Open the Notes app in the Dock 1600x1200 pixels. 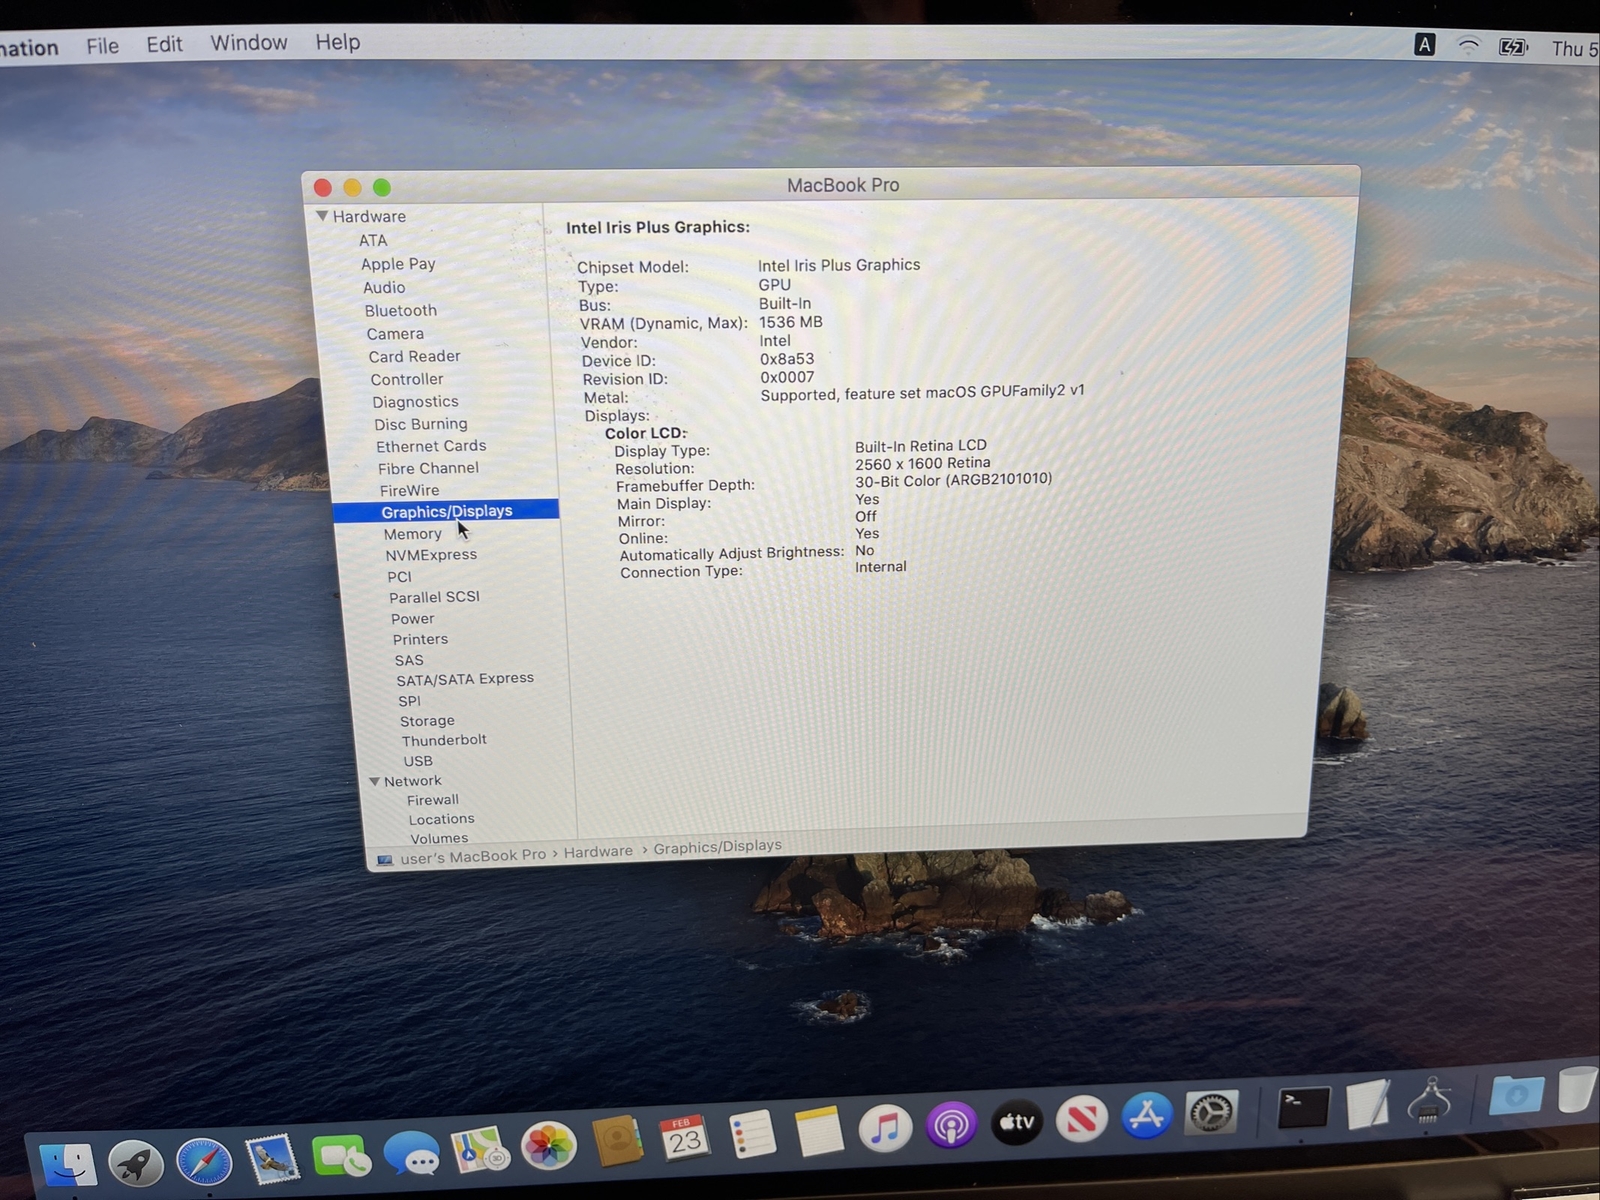click(x=819, y=1131)
